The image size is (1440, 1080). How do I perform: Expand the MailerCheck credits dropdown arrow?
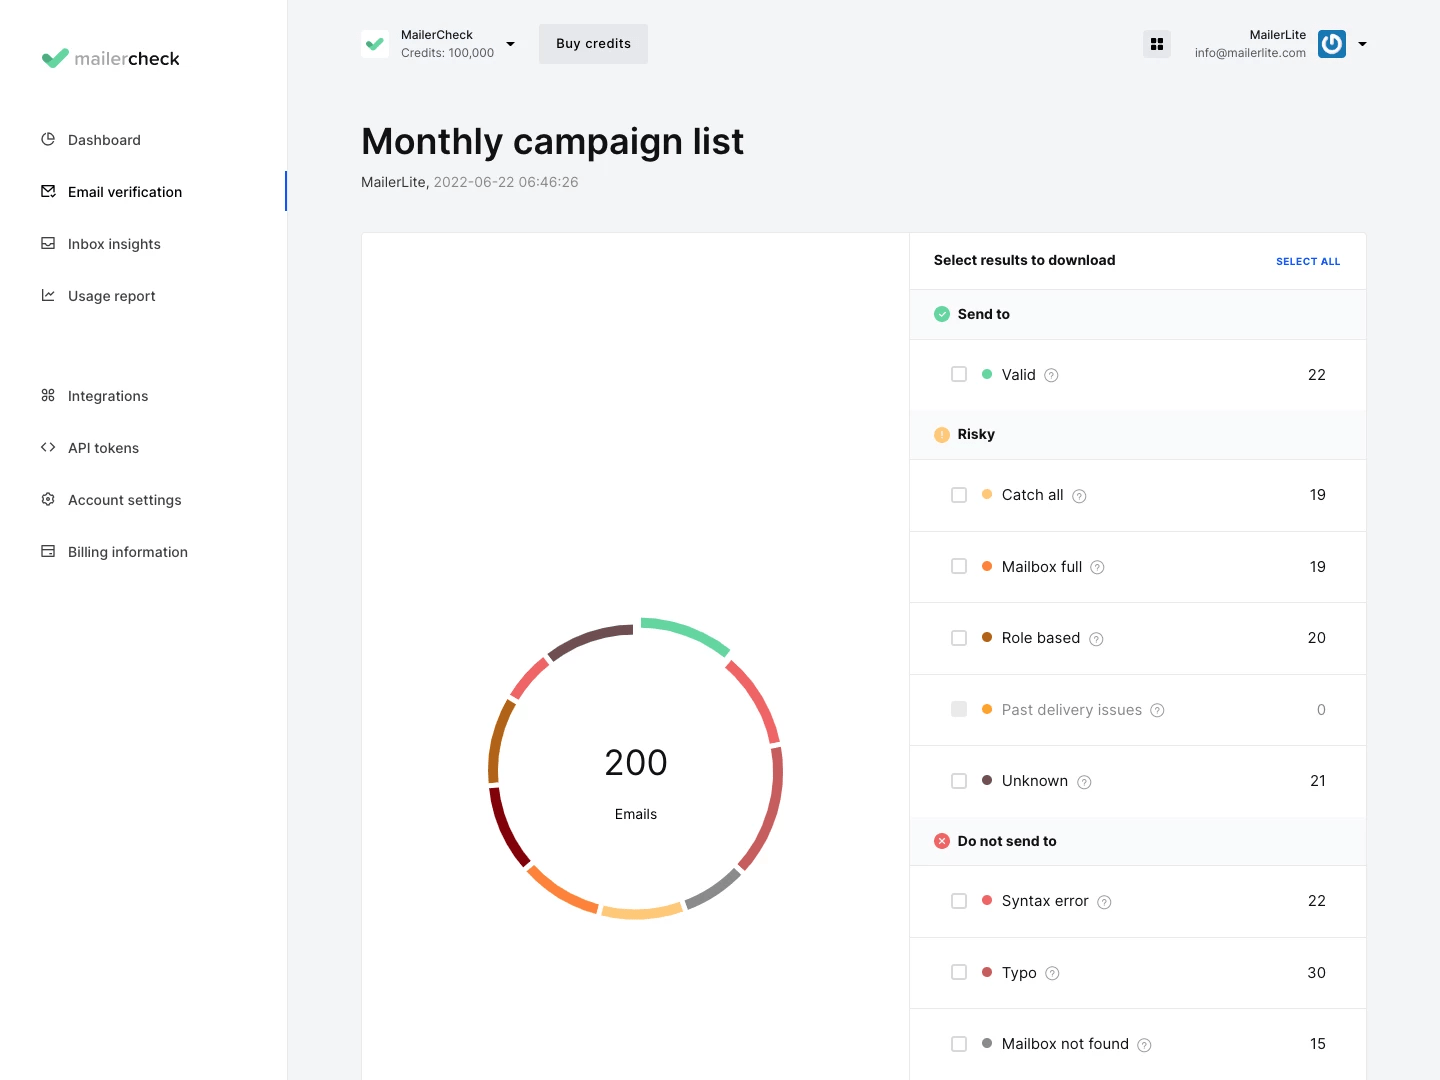click(510, 44)
